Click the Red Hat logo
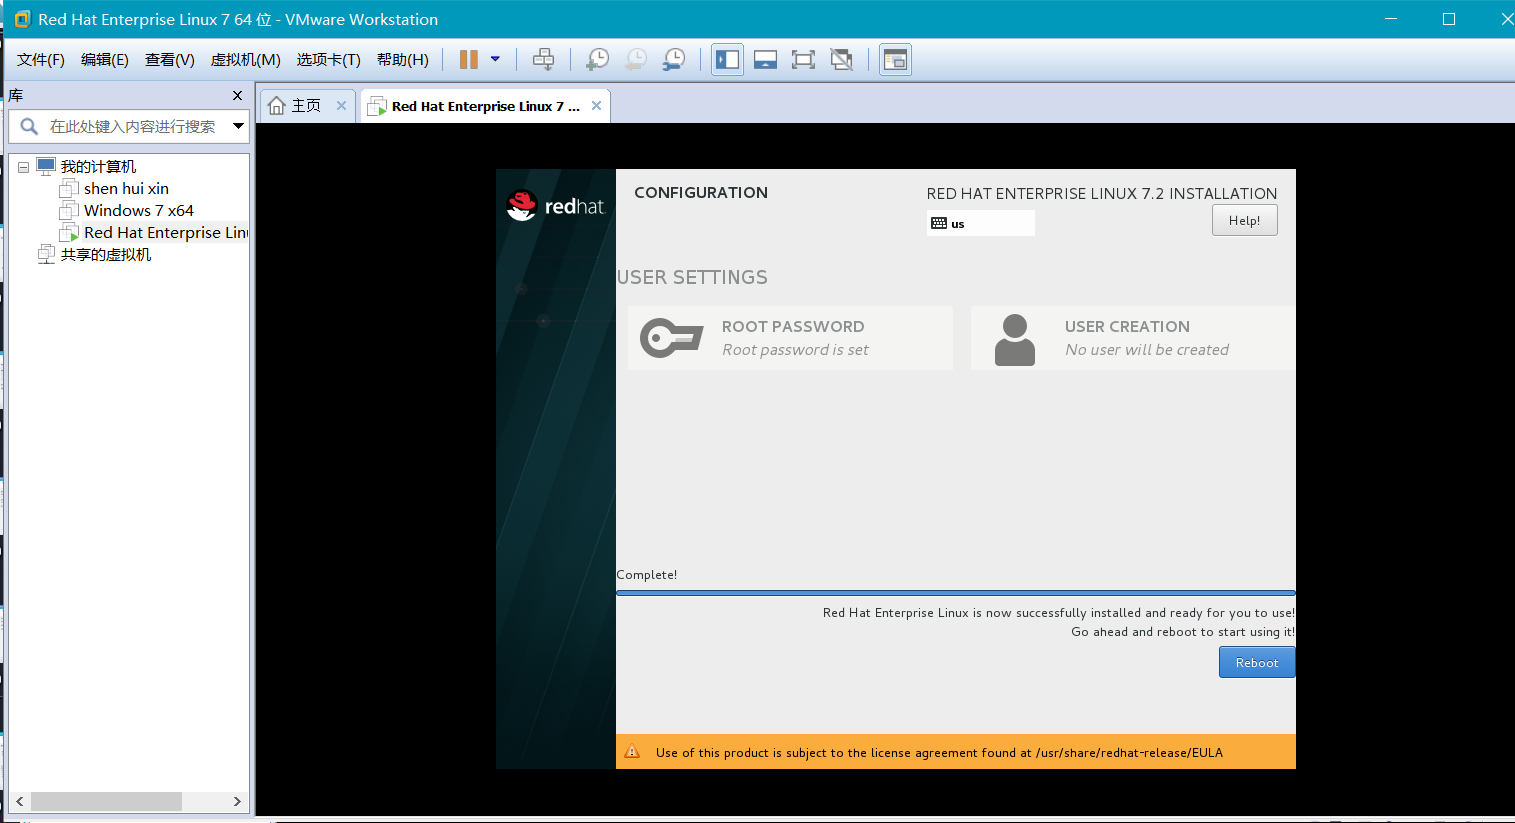The height and width of the screenshot is (823, 1515). click(555, 206)
